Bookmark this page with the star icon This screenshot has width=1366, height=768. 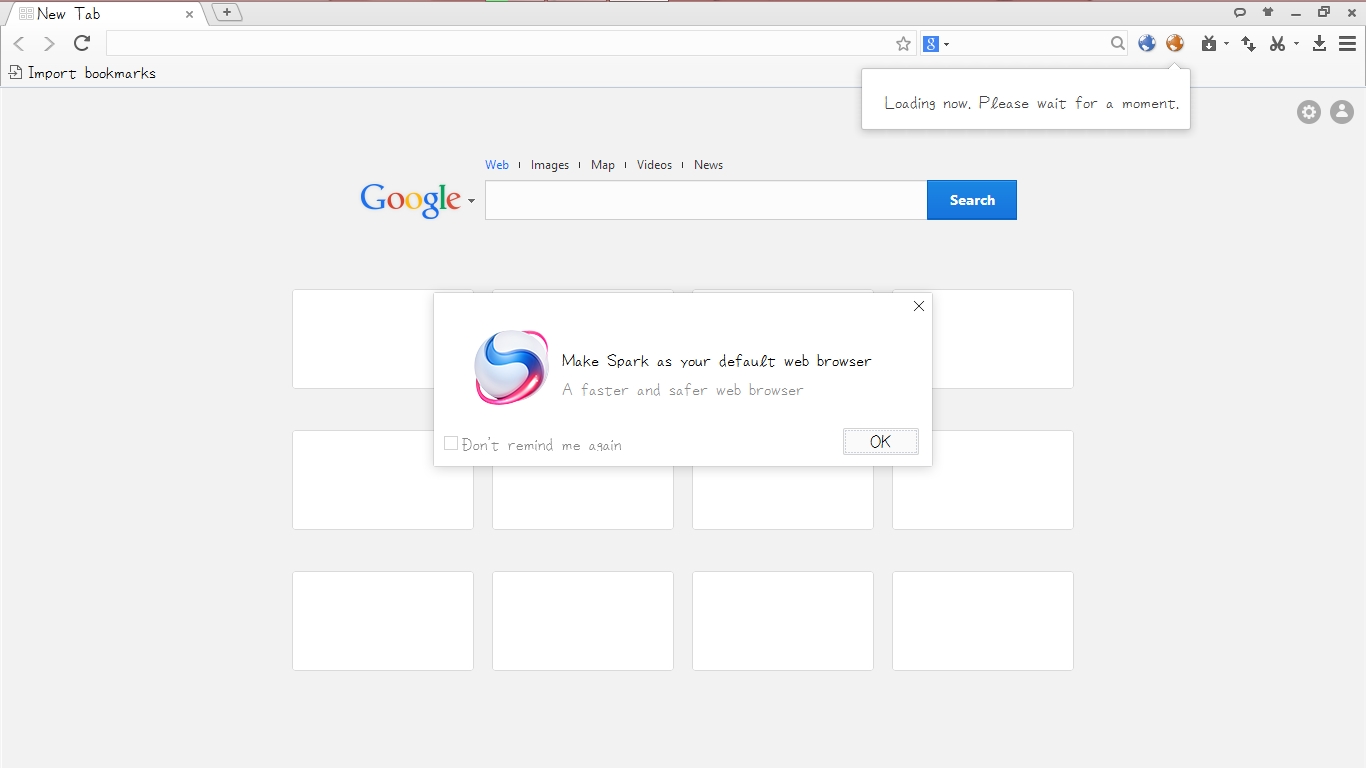904,43
